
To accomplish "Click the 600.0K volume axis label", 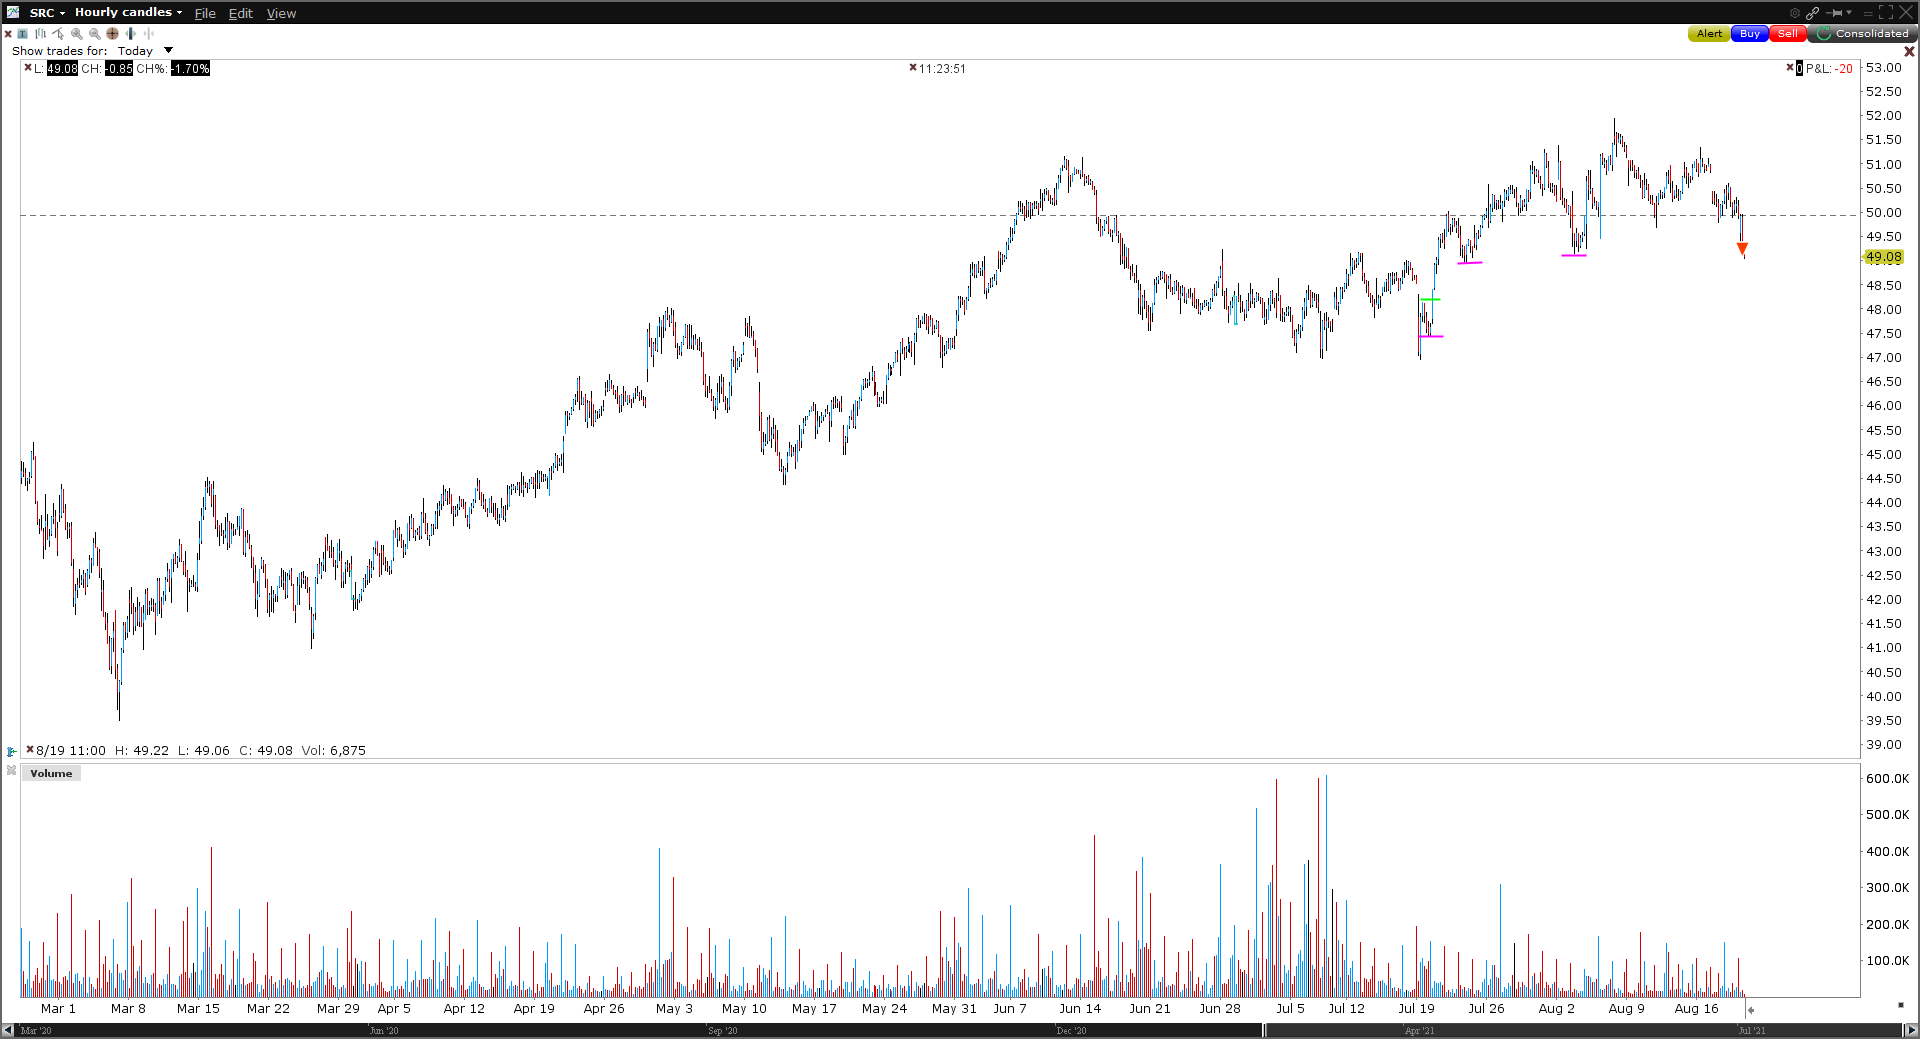I will (x=1888, y=778).
